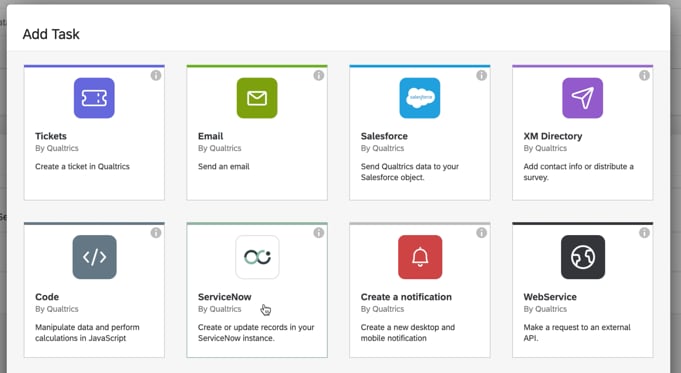Click the XM Directory card title
Image resolution: width=681 pixels, height=373 pixels.
pyautogui.click(x=553, y=136)
